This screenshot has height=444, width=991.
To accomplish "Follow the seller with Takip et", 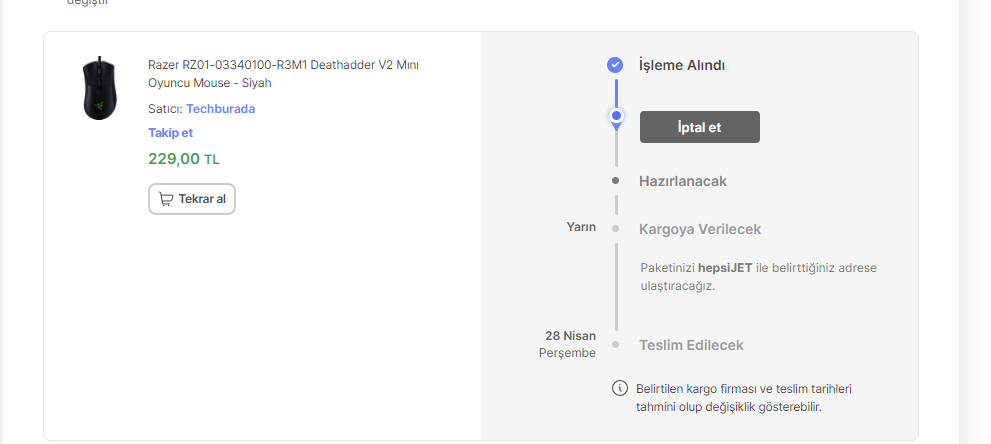I will [170, 132].
